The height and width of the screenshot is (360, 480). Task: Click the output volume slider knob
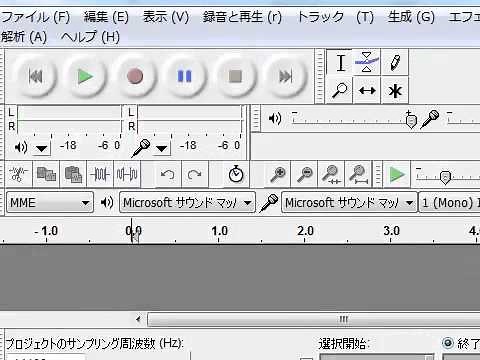(411, 120)
